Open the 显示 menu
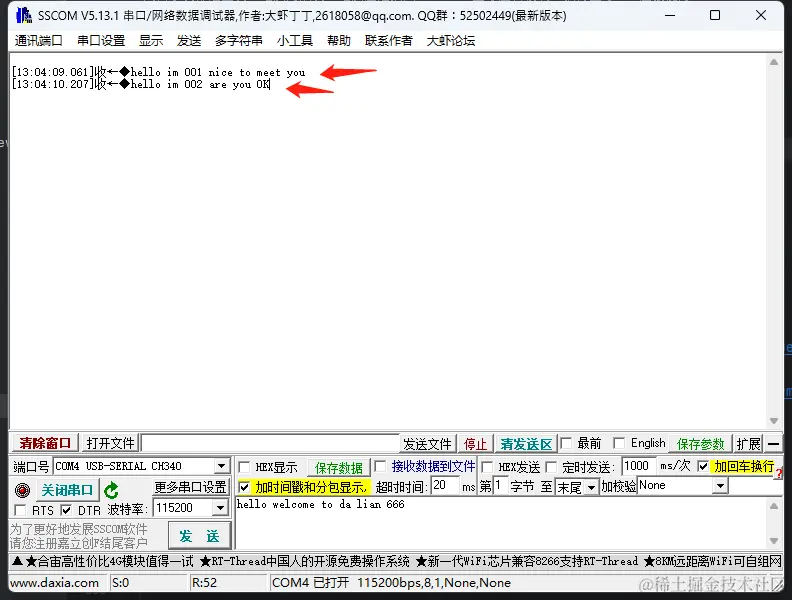Image resolution: width=792 pixels, height=600 pixels. (x=151, y=40)
